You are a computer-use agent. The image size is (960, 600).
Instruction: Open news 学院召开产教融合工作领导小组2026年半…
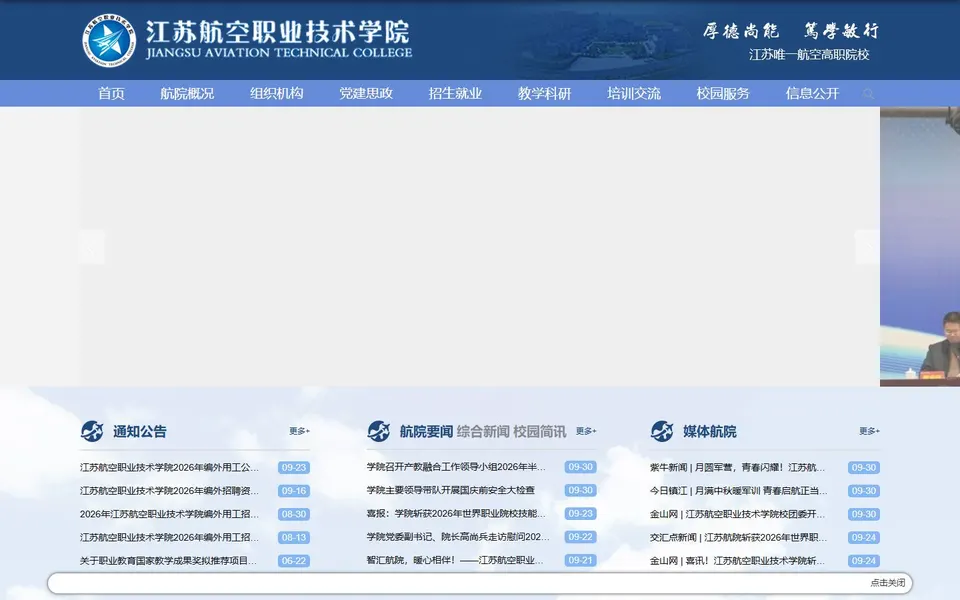click(456, 467)
